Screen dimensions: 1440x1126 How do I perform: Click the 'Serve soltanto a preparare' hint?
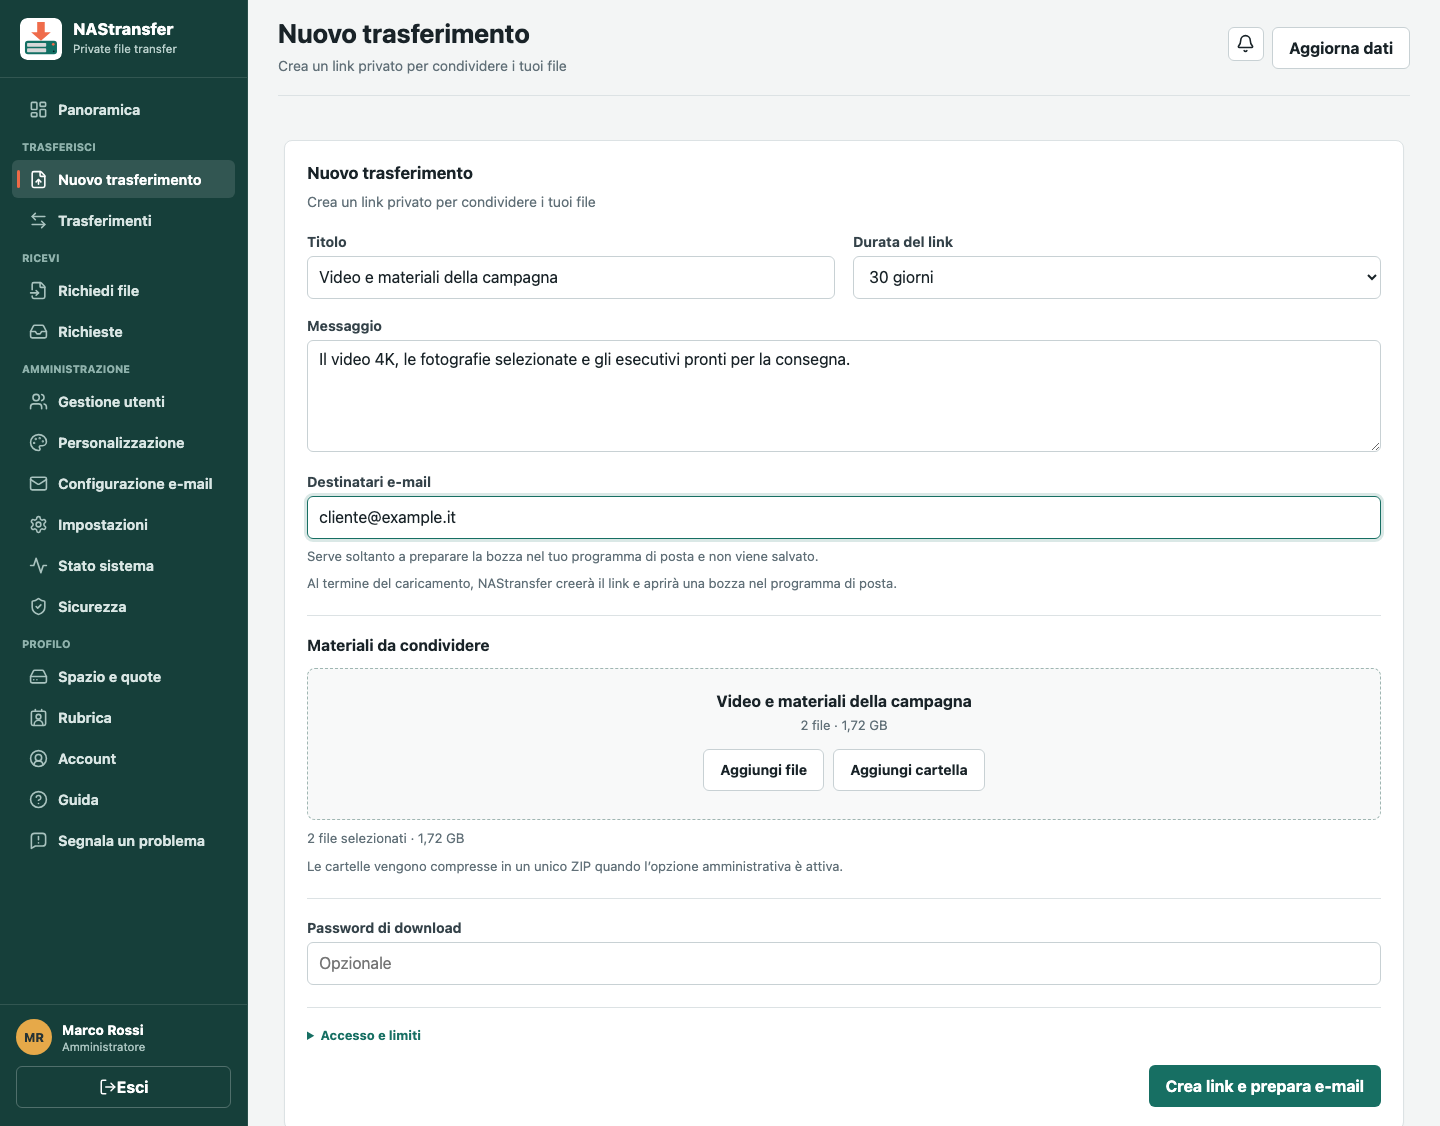[x=562, y=556]
